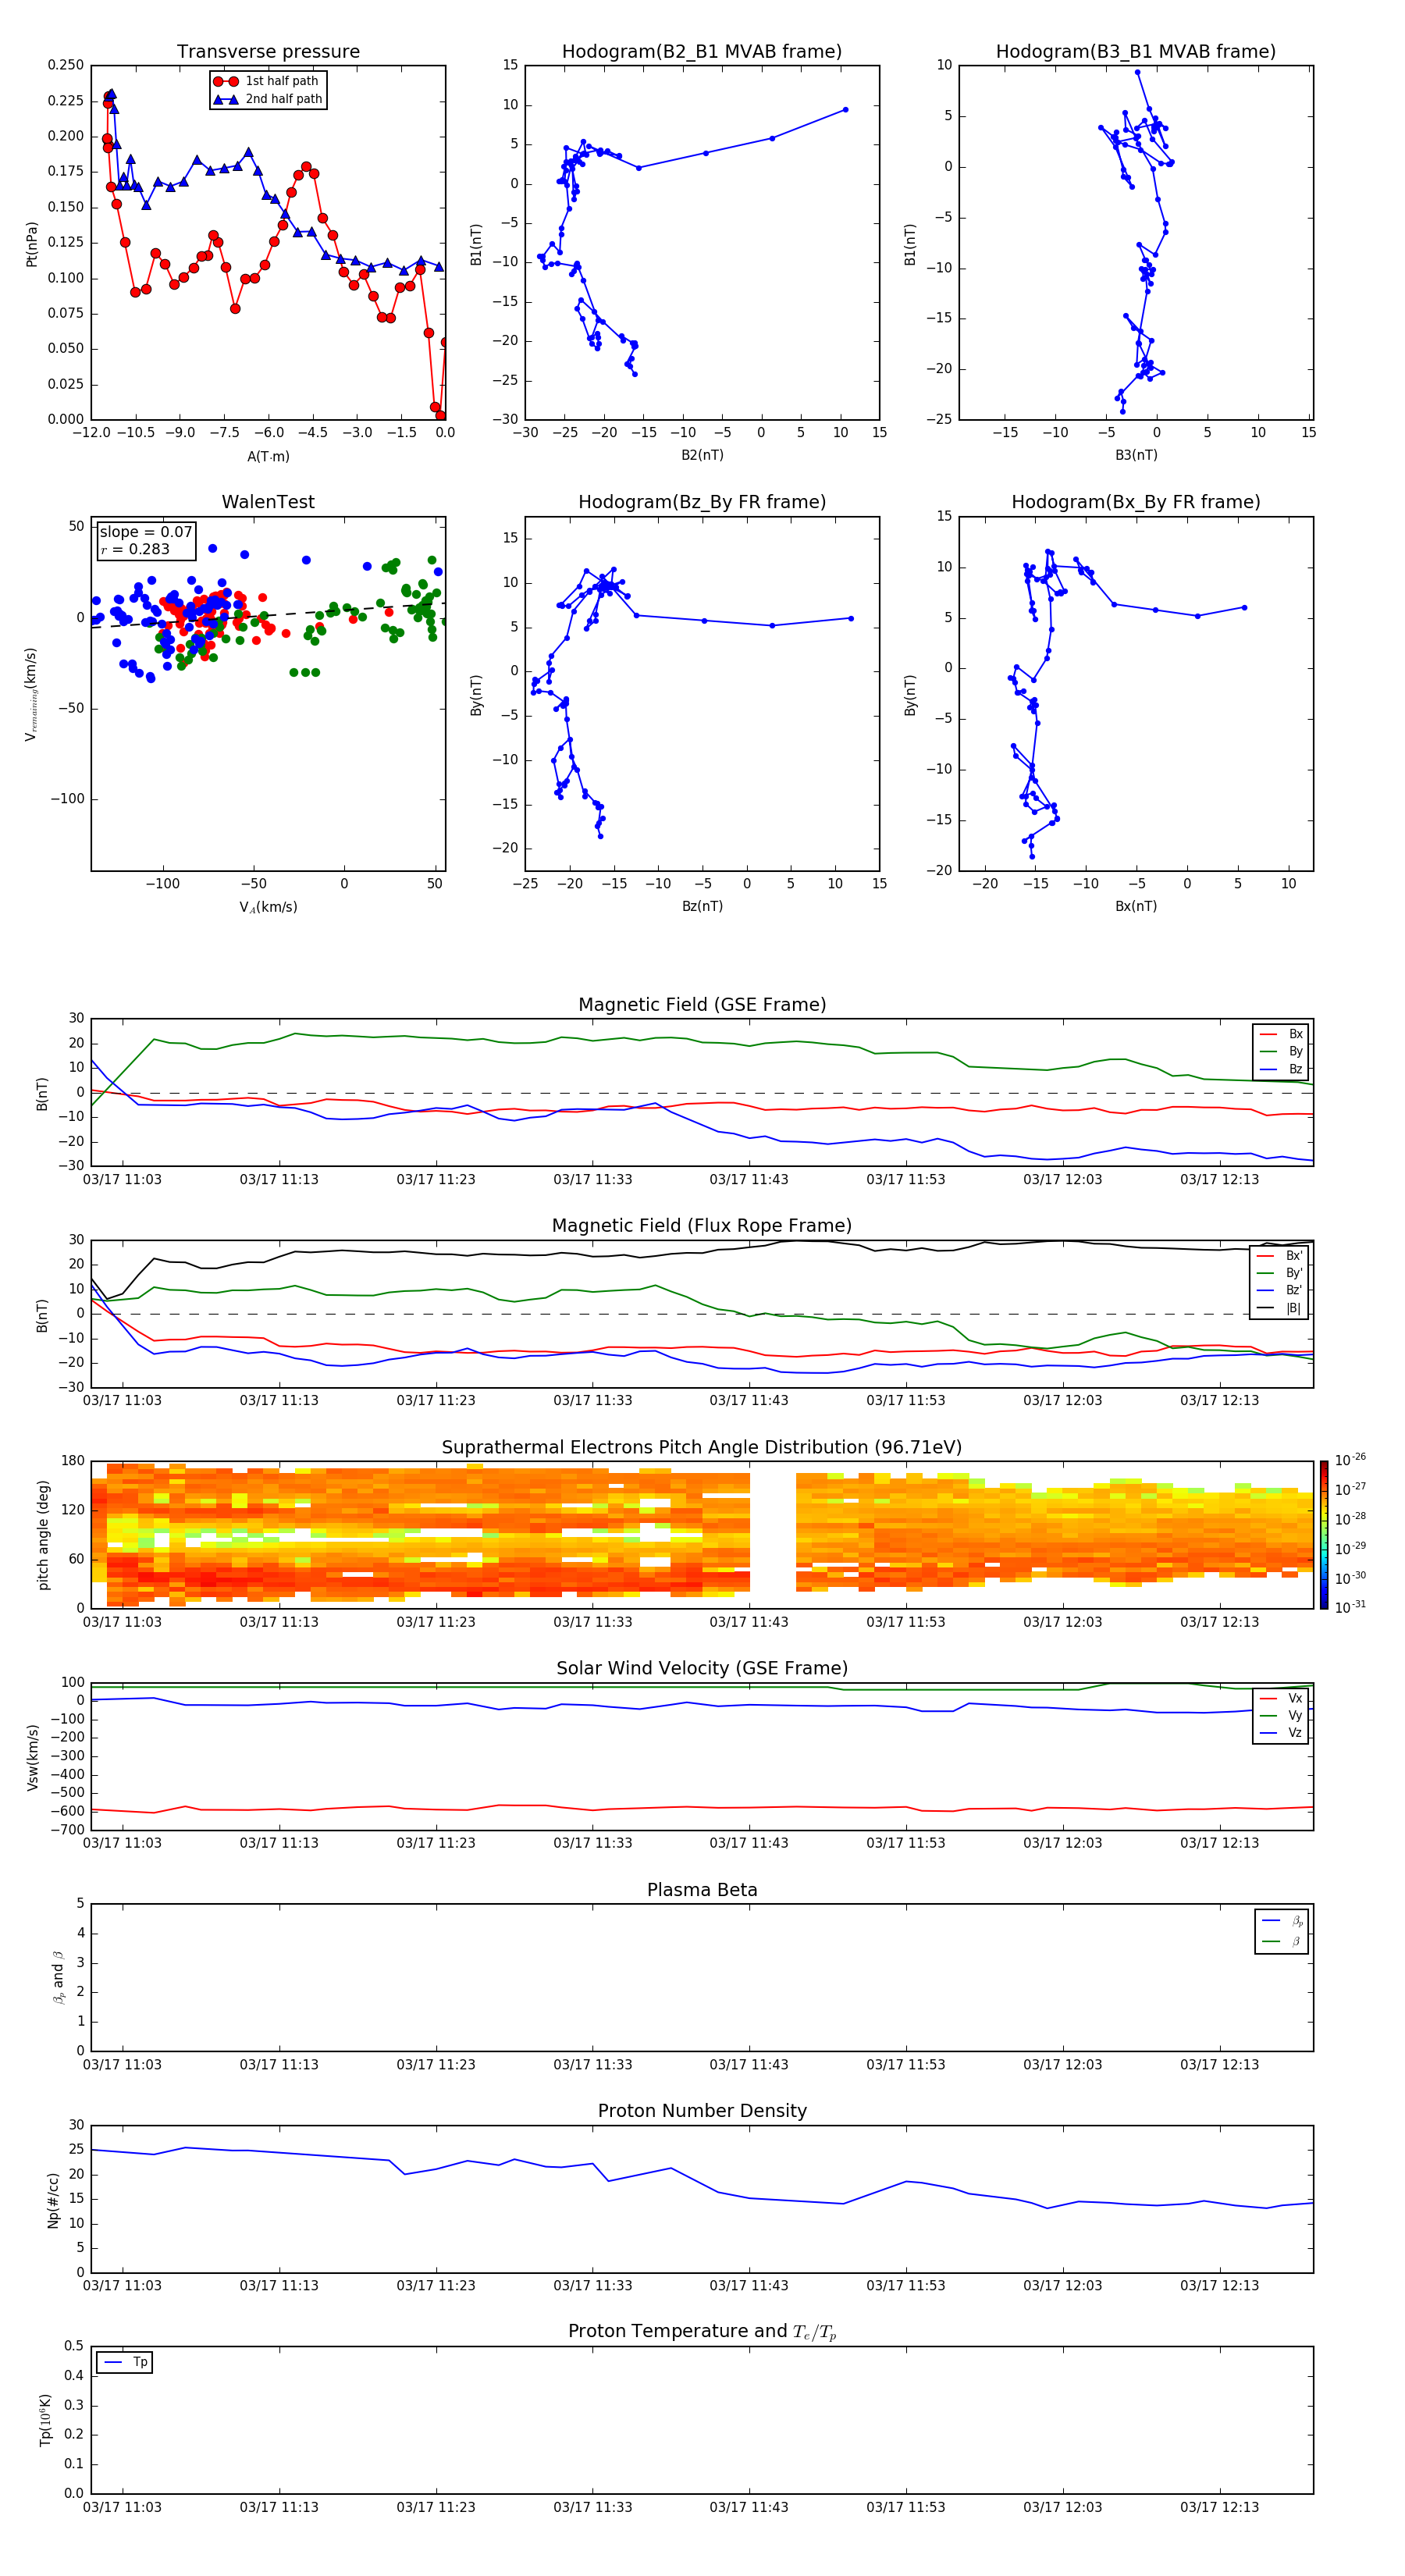Image resolution: width=1405 pixels, height=2576 pixels.
Task: Click the "Bz(nT)" x-axis label
Action: [702, 906]
